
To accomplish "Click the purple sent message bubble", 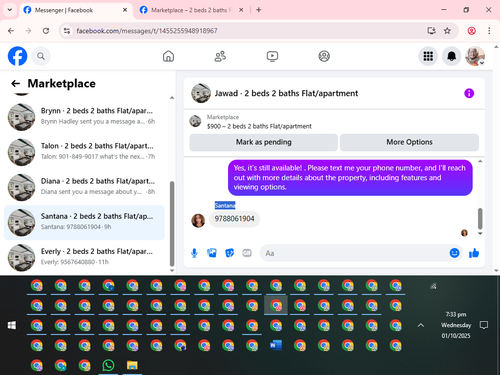I will 350,178.
